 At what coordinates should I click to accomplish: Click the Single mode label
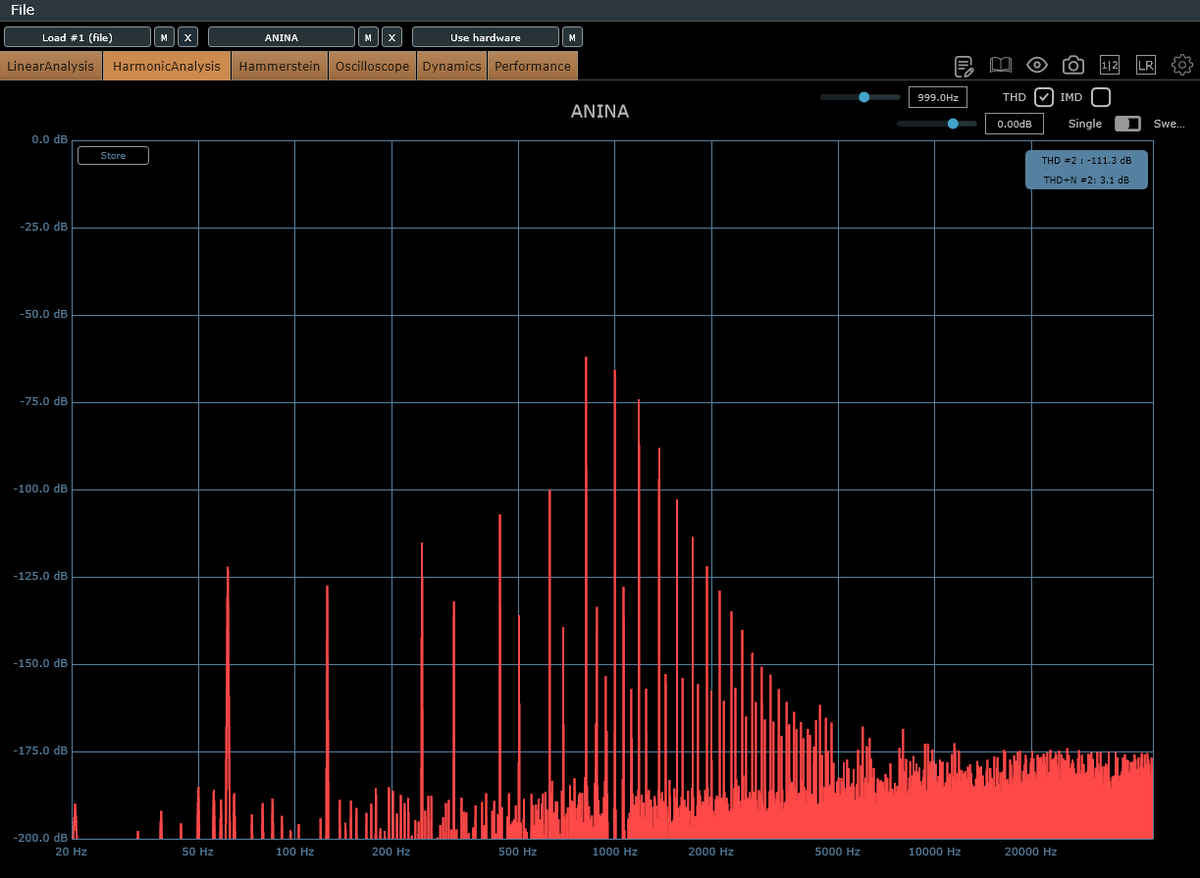1085,124
